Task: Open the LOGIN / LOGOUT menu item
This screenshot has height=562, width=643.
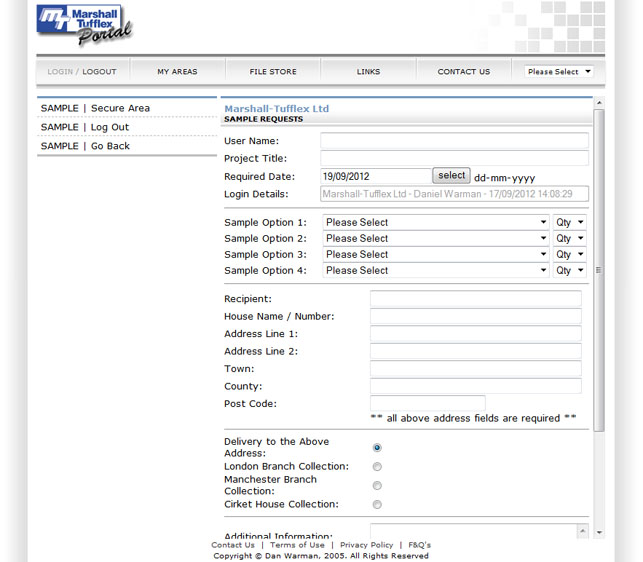Action: [82, 71]
